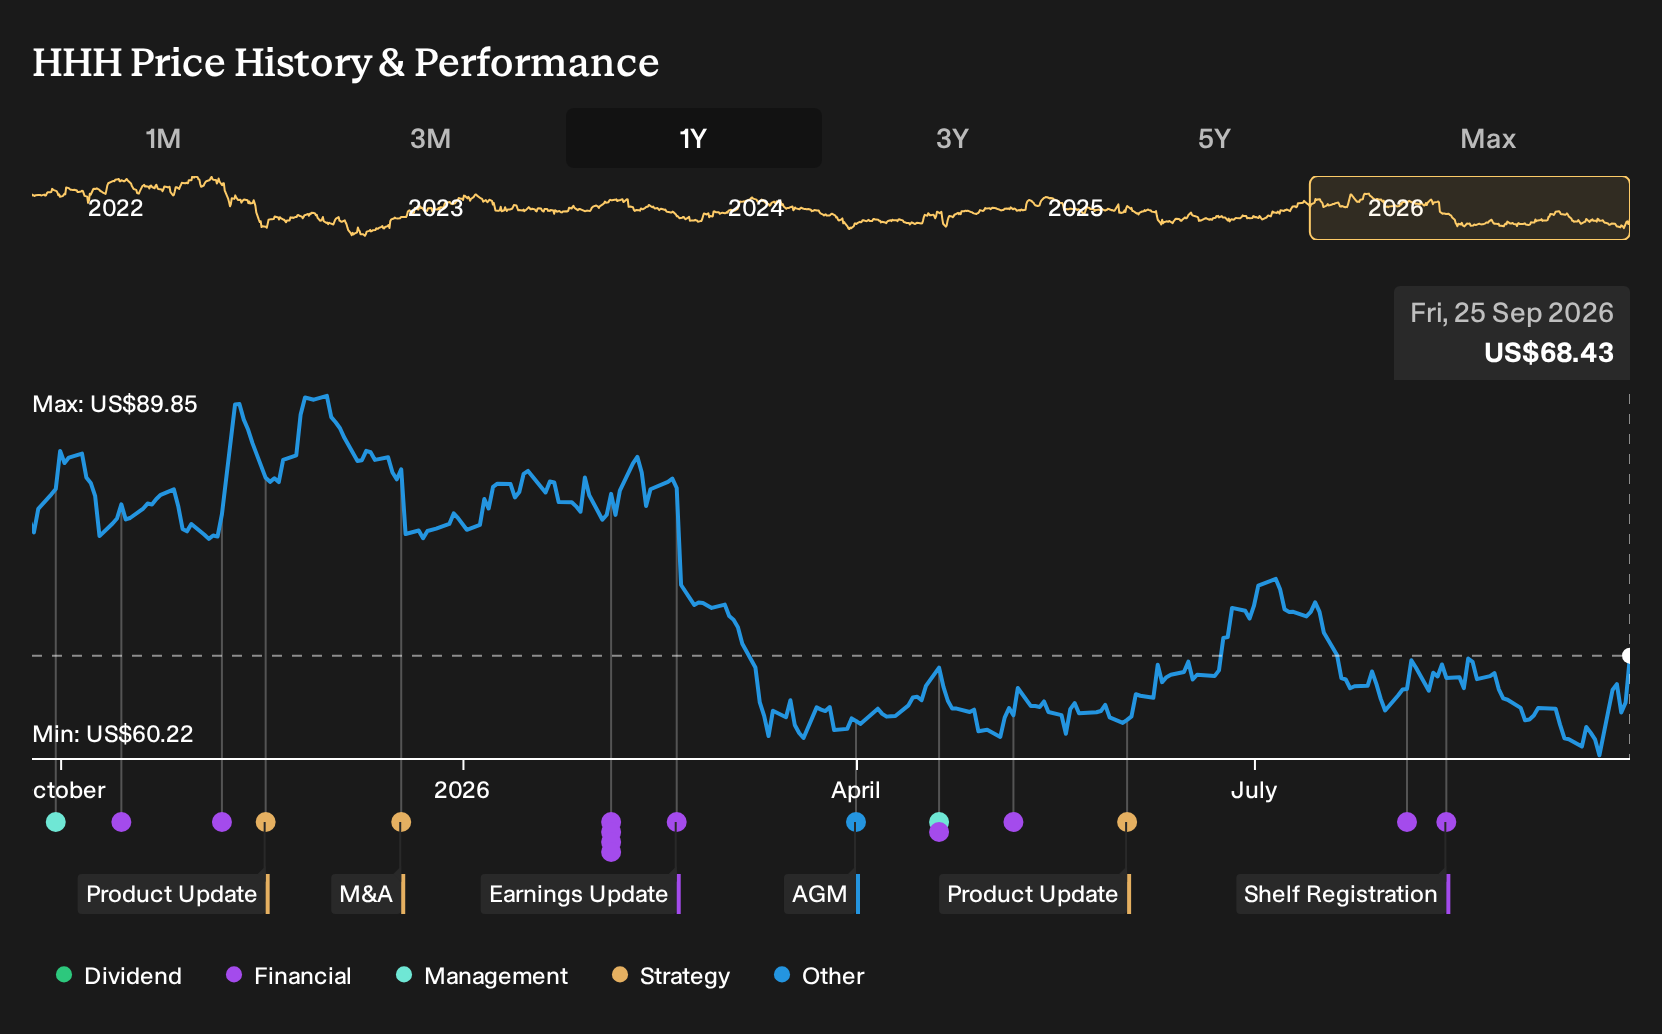This screenshot has width=1662, height=1034.
Task: Click the July axis label
Action: [x=1254, y=790]
